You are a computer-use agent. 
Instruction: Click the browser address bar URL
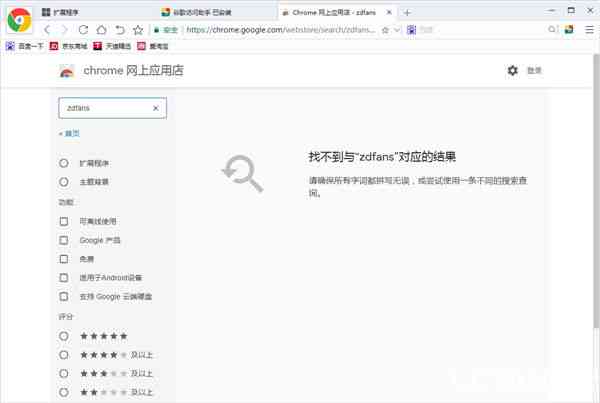coord(280,29)
